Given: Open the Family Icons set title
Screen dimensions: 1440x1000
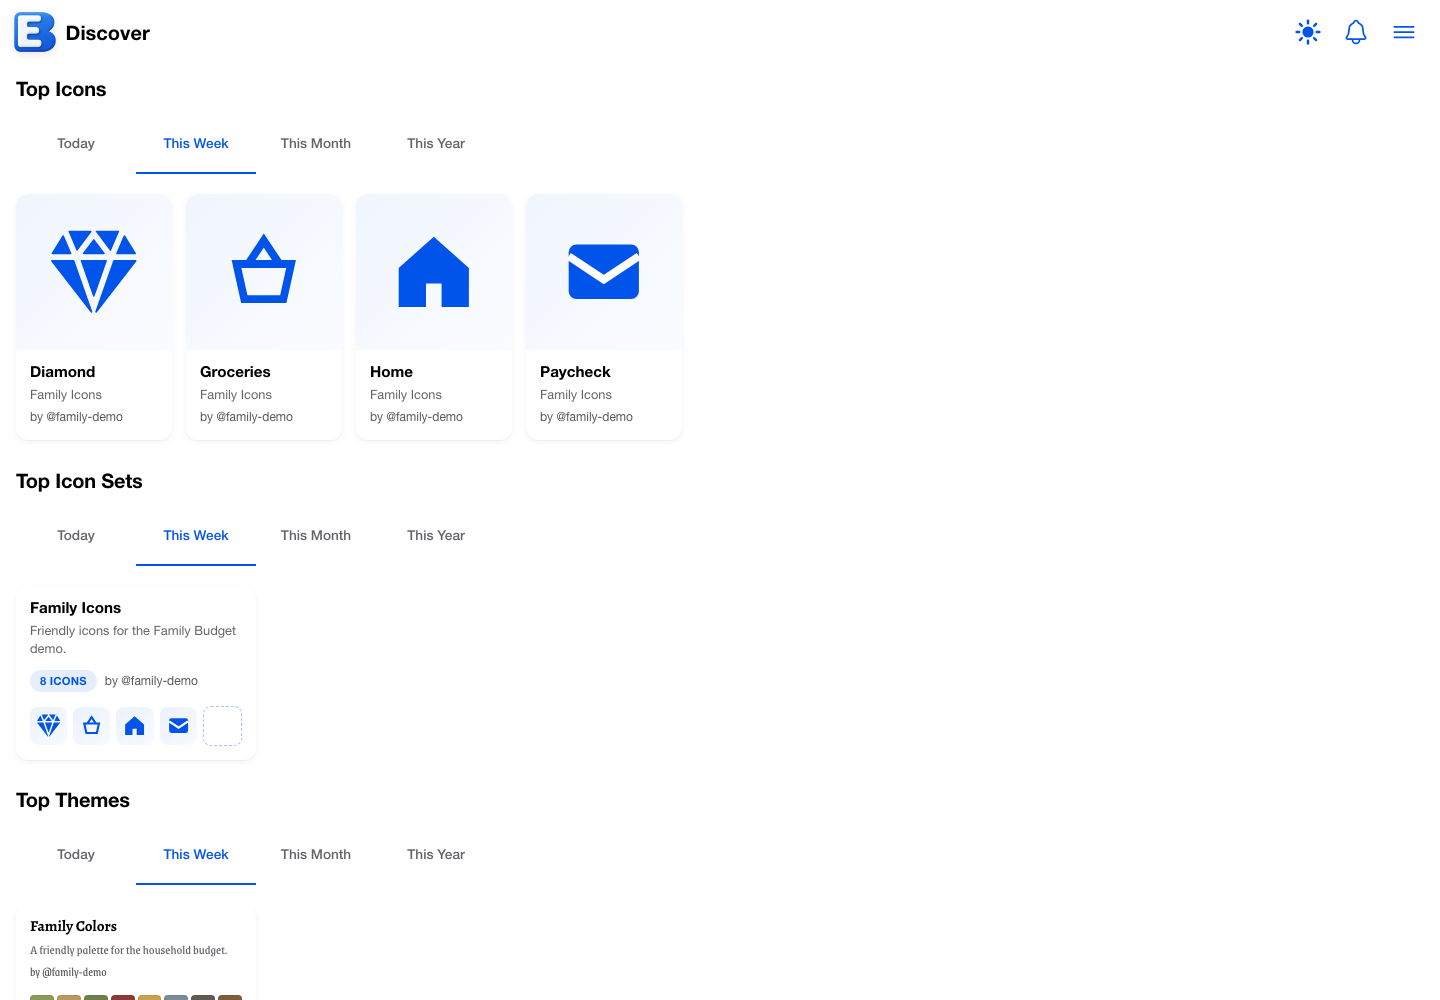Looking at the screenshot, I should [75, 608].
